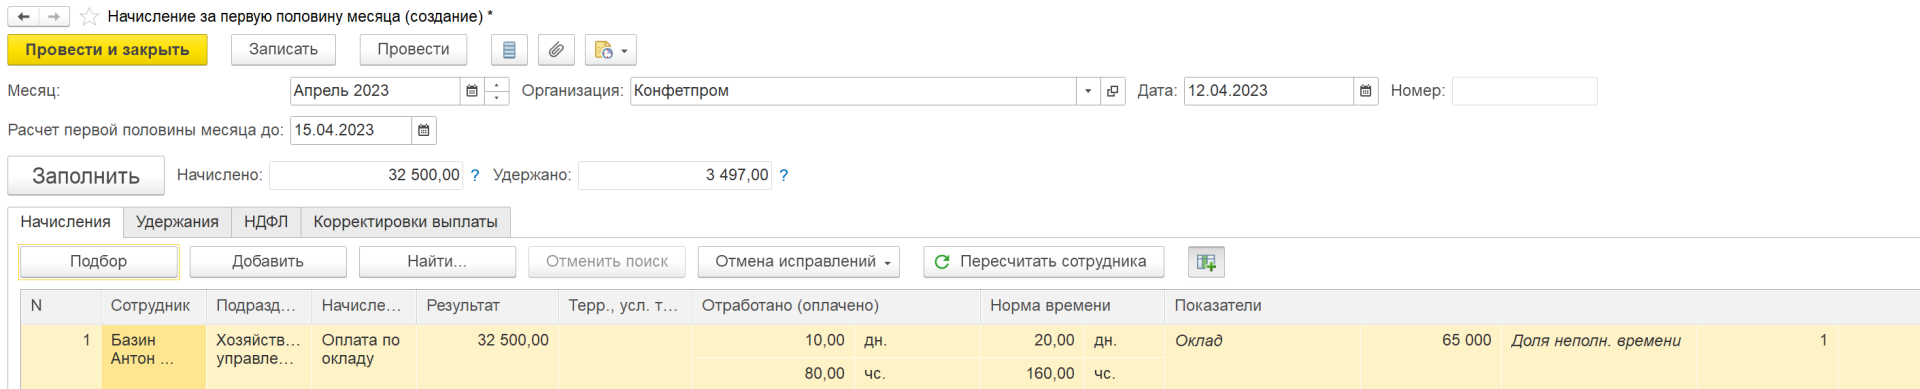
Task: Click the Организация input field
Action: 853,91
